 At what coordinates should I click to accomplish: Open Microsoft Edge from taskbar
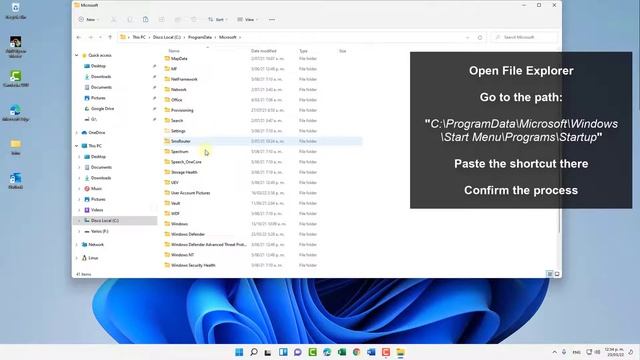327,352
